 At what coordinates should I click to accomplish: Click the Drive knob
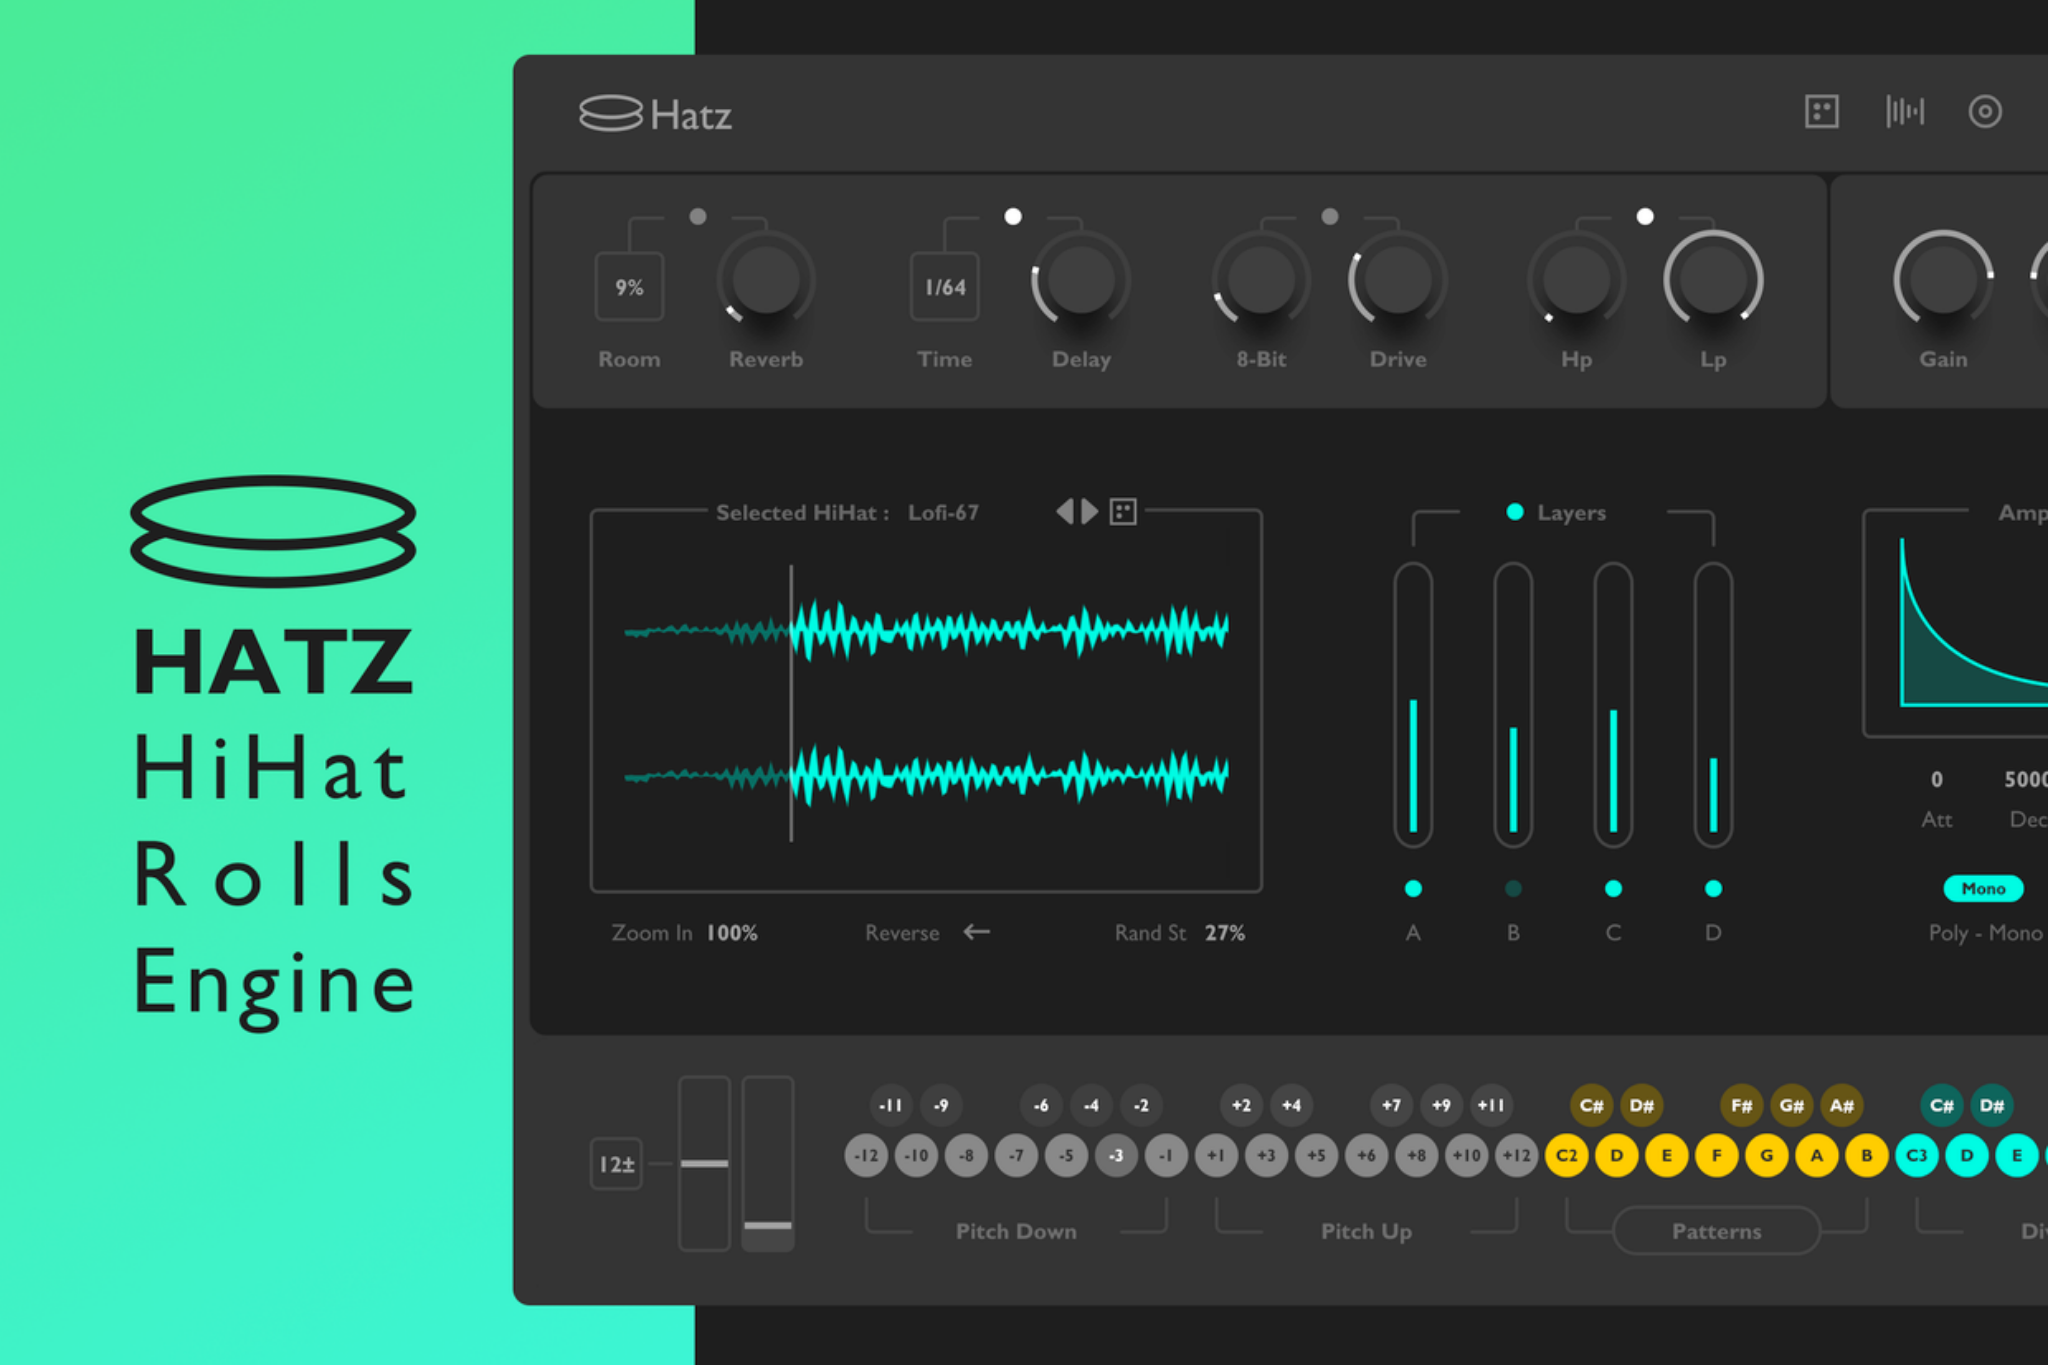tap(1397, 280)
